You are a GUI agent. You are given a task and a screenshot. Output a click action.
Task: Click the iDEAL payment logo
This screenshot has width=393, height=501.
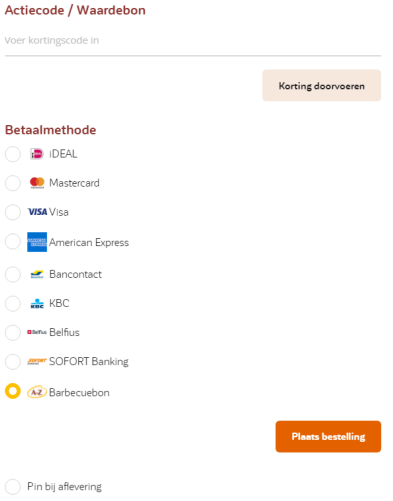tap(37, 154)
